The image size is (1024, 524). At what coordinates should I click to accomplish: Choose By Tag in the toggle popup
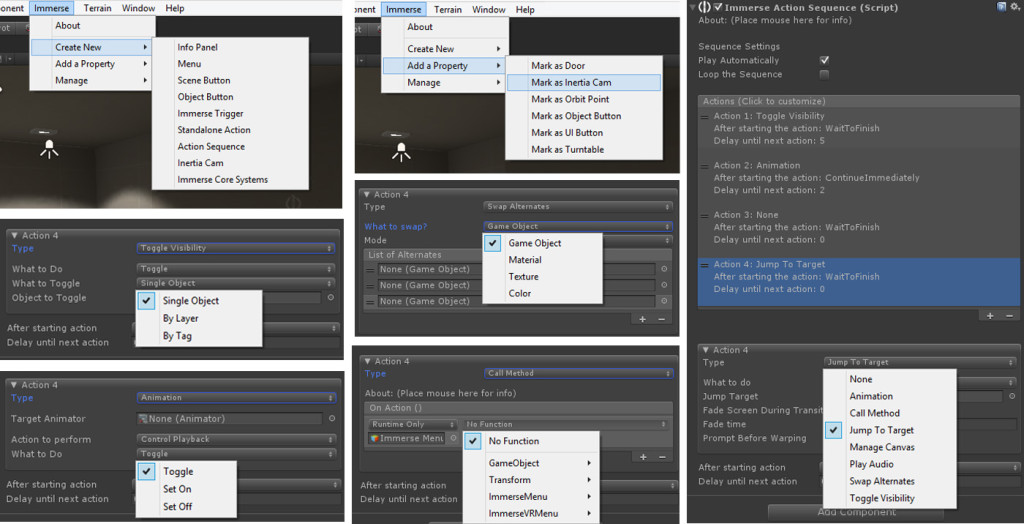click(x=199, y=336)
